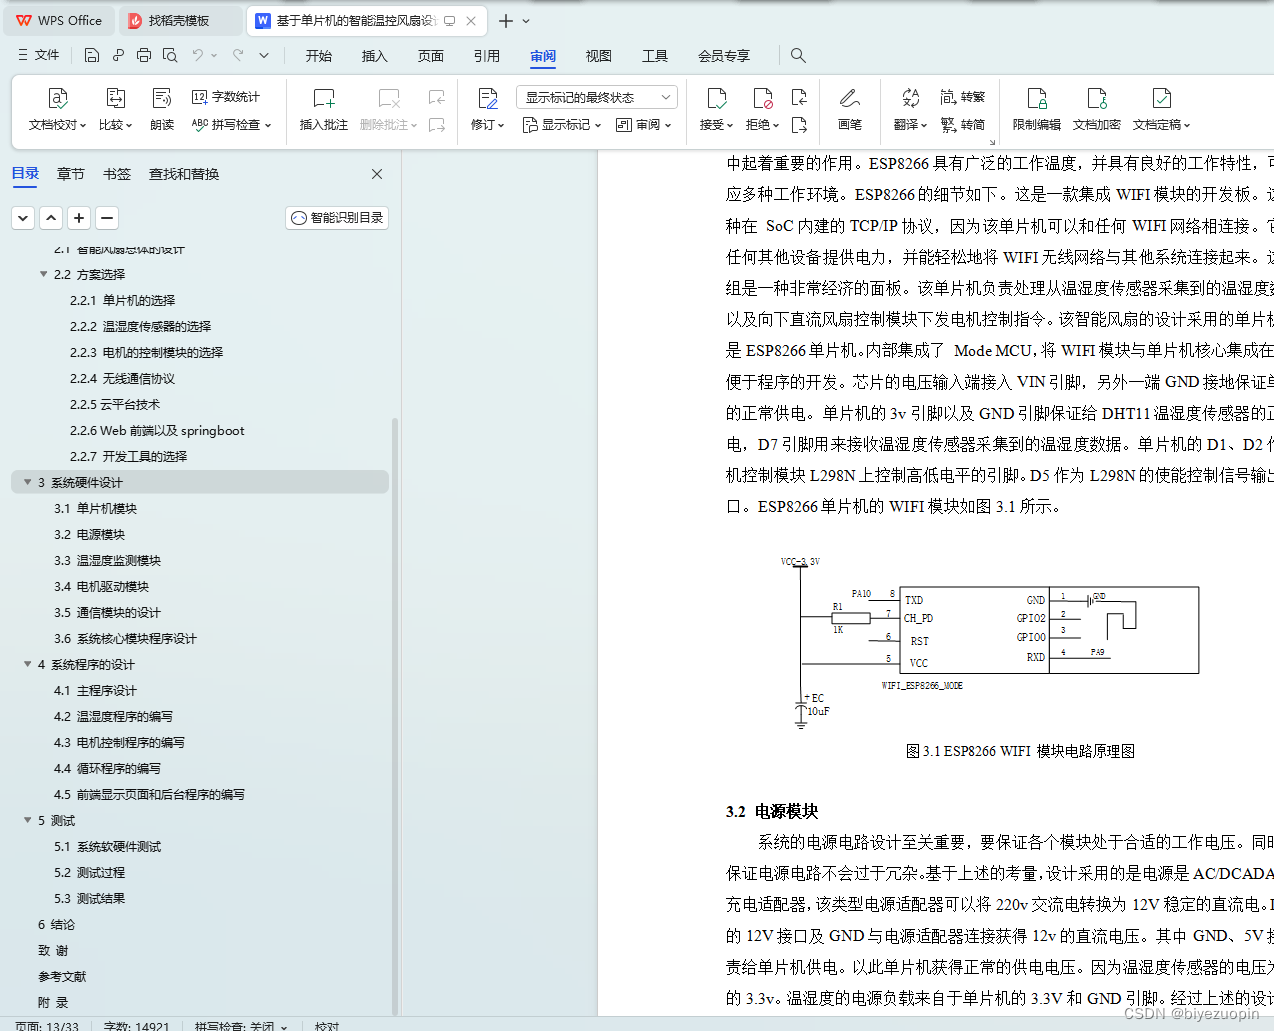1274x1031 pixels.
Task: Switch to 章节 tab in navigation pane
Action: point(71,174)
